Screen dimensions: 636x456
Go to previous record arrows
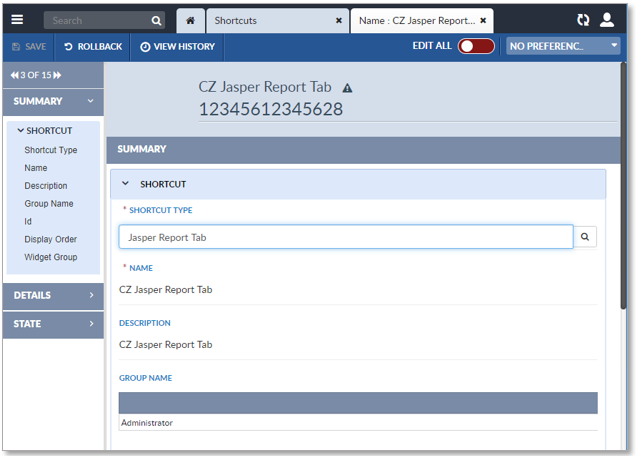click(15, 75)
